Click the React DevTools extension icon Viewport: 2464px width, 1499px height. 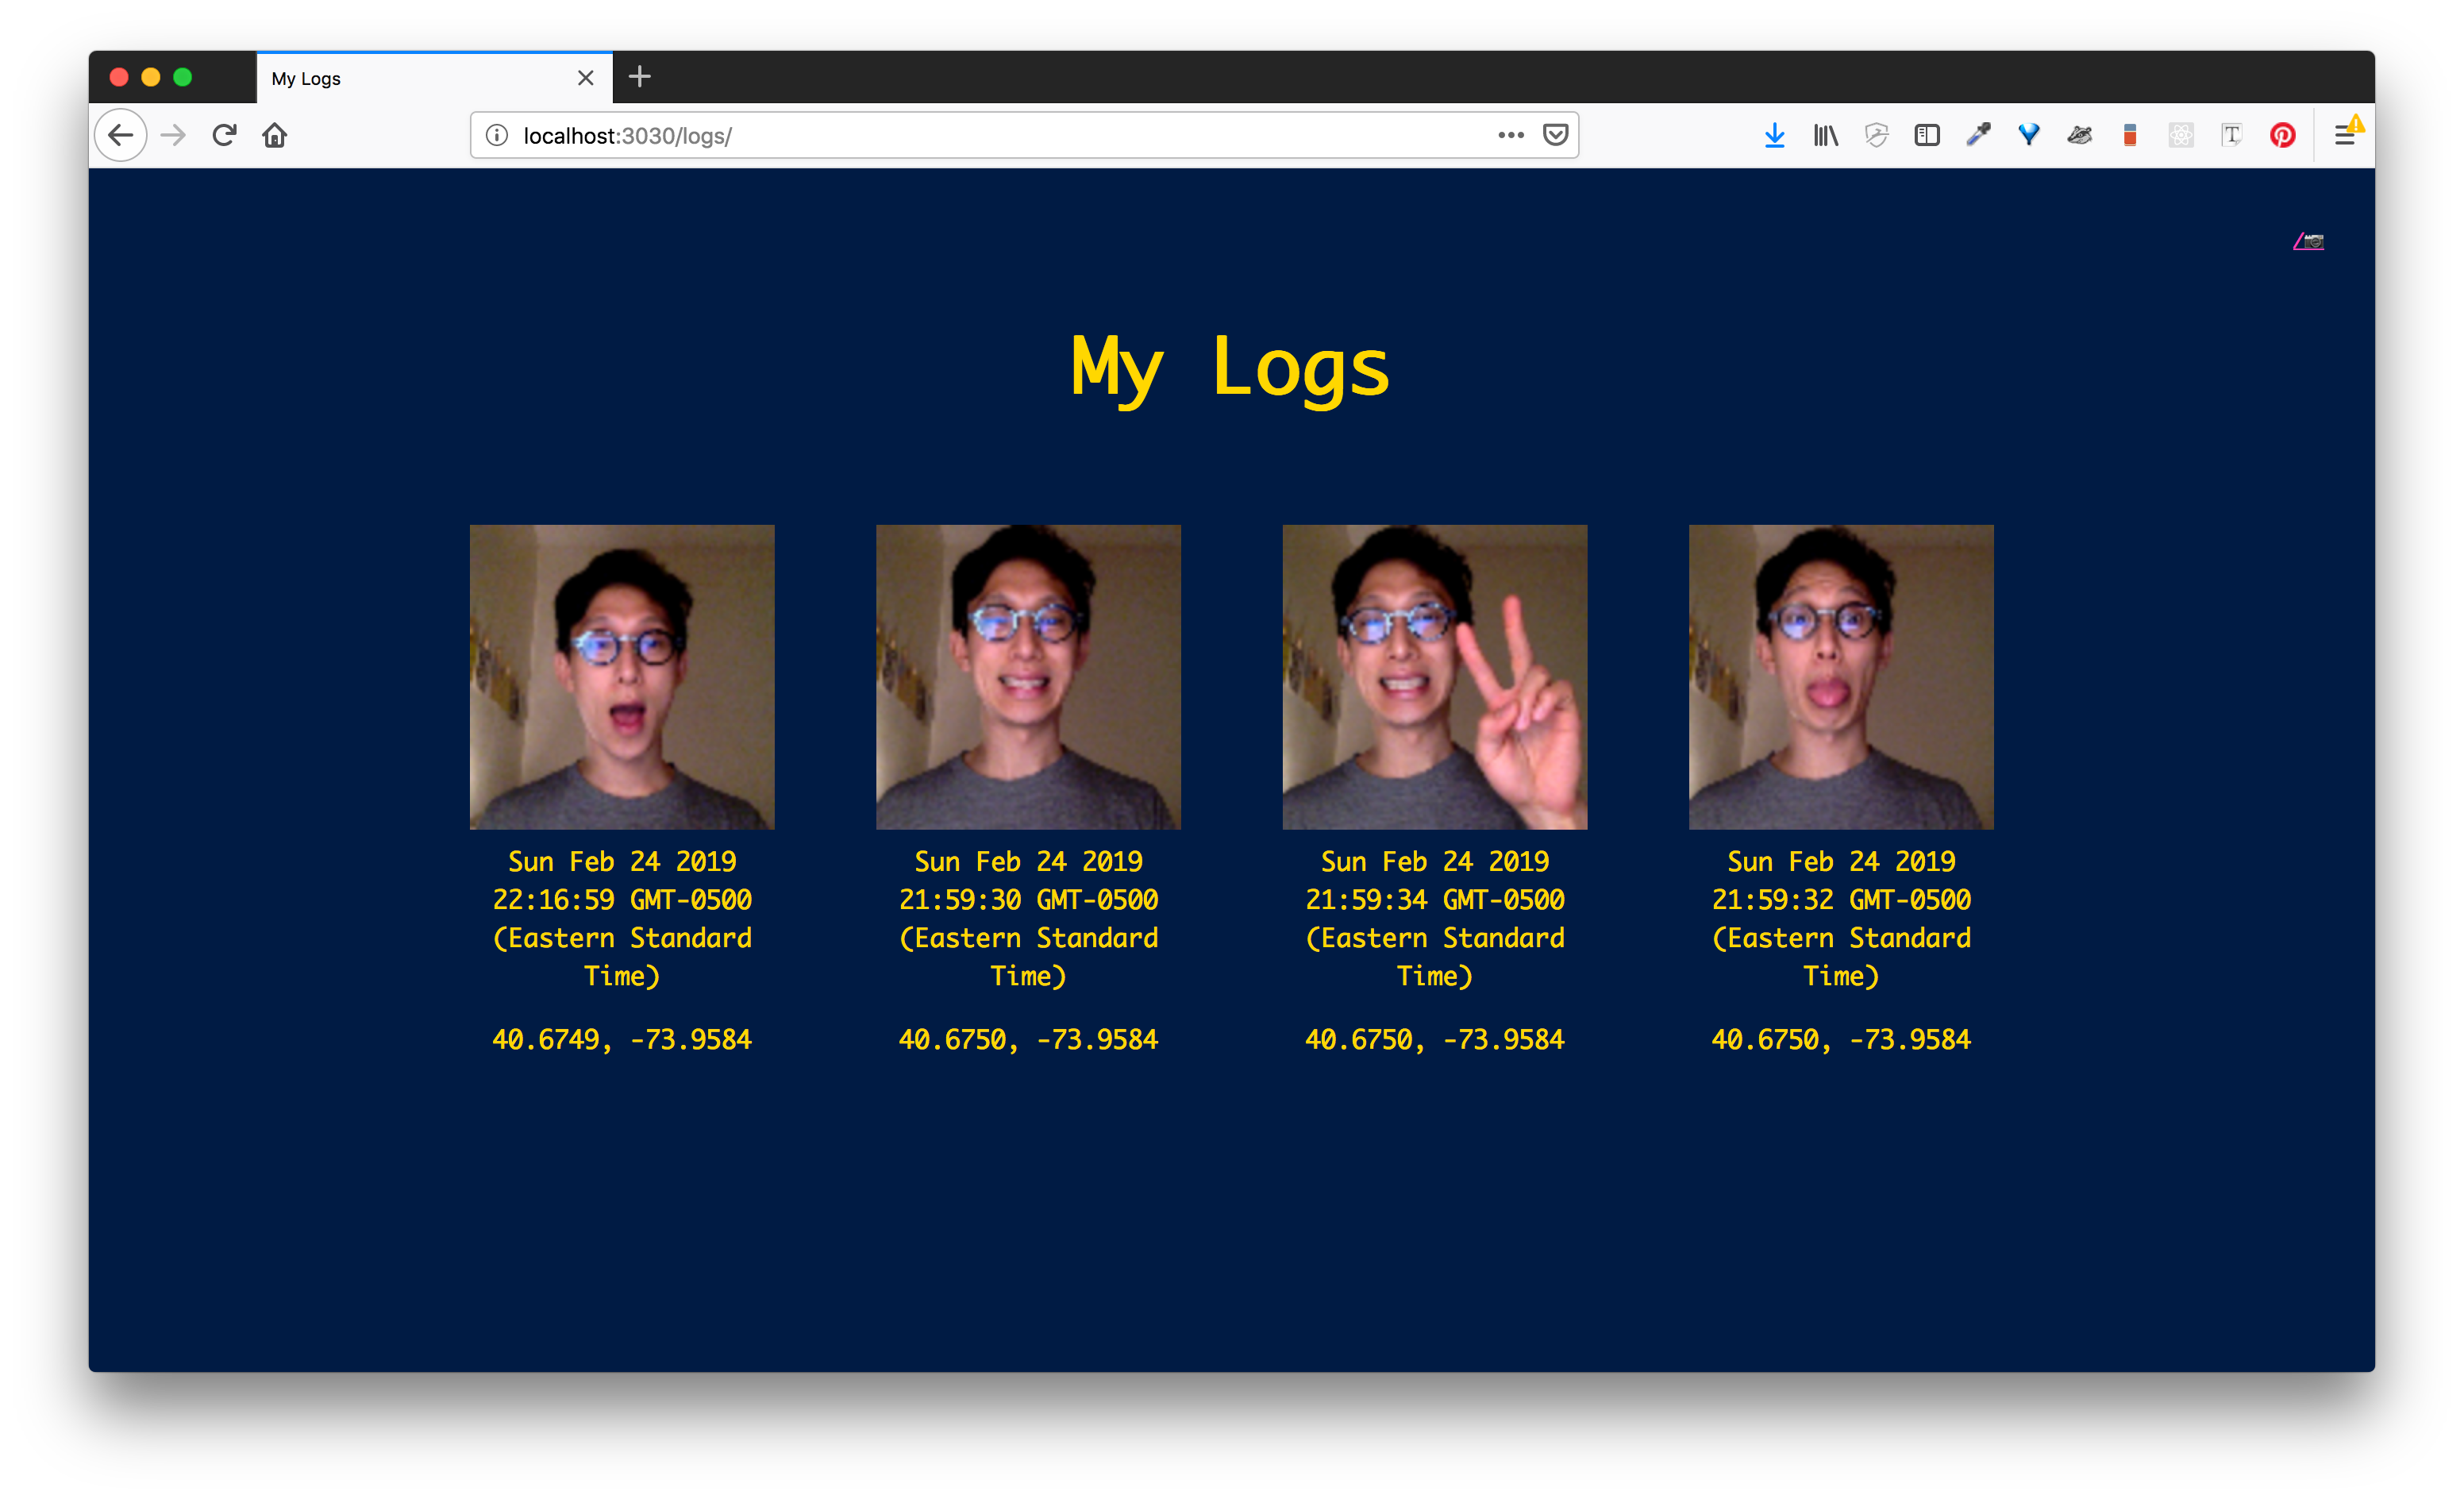click(2181, 135)
